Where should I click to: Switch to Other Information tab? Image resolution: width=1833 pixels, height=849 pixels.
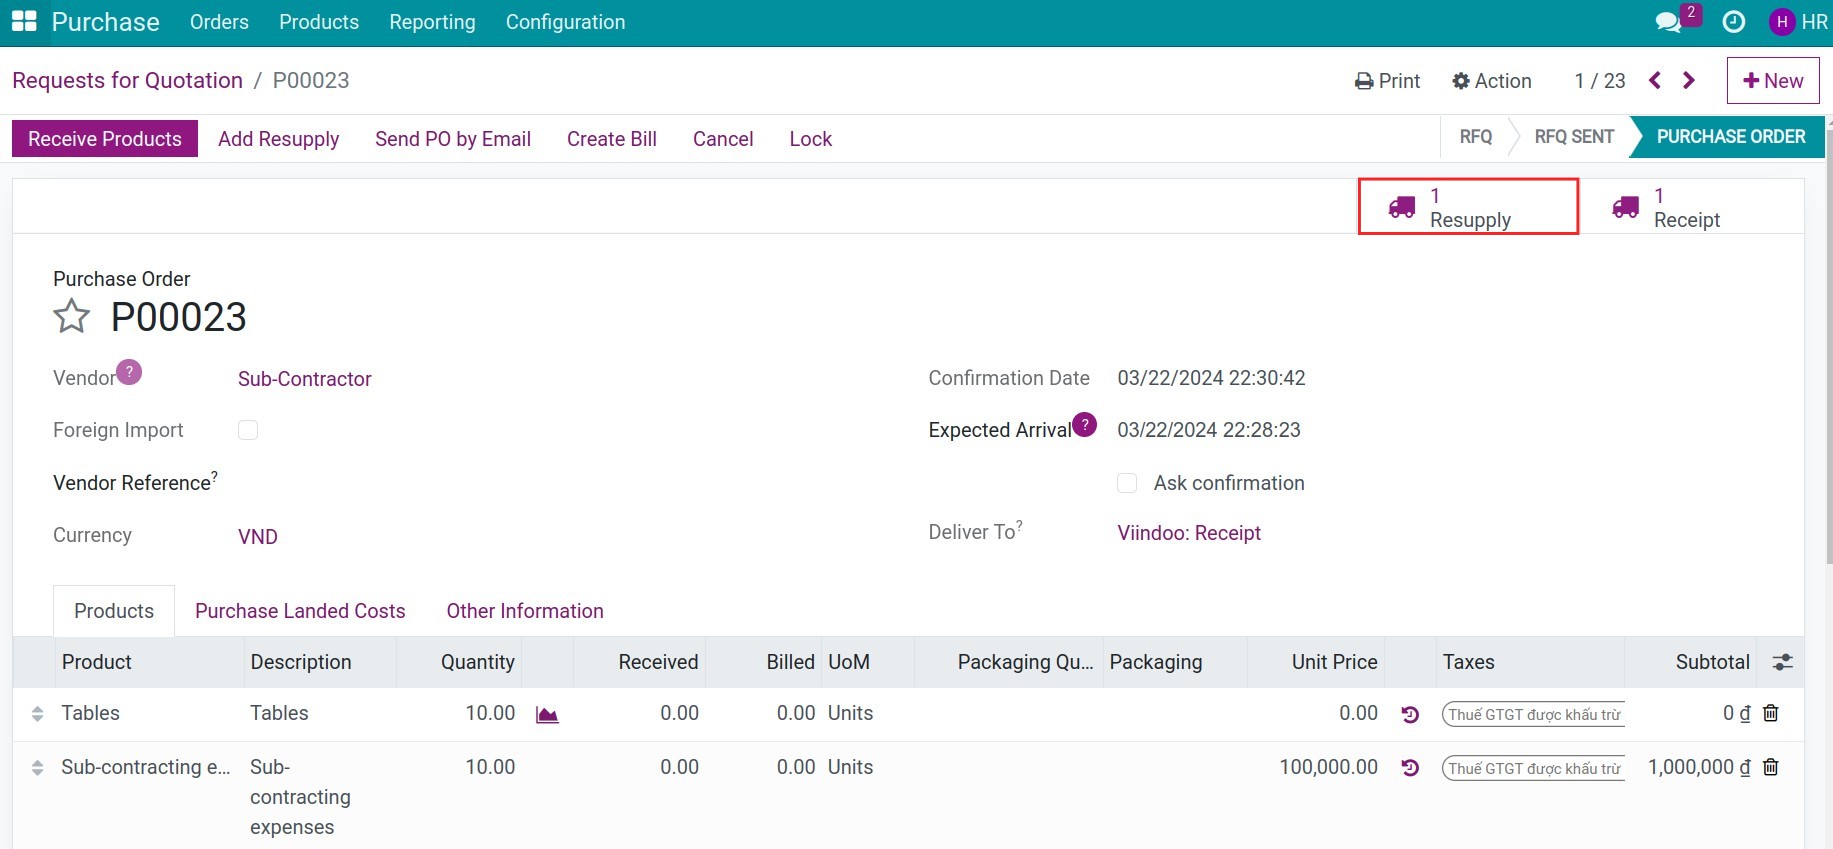525,611
